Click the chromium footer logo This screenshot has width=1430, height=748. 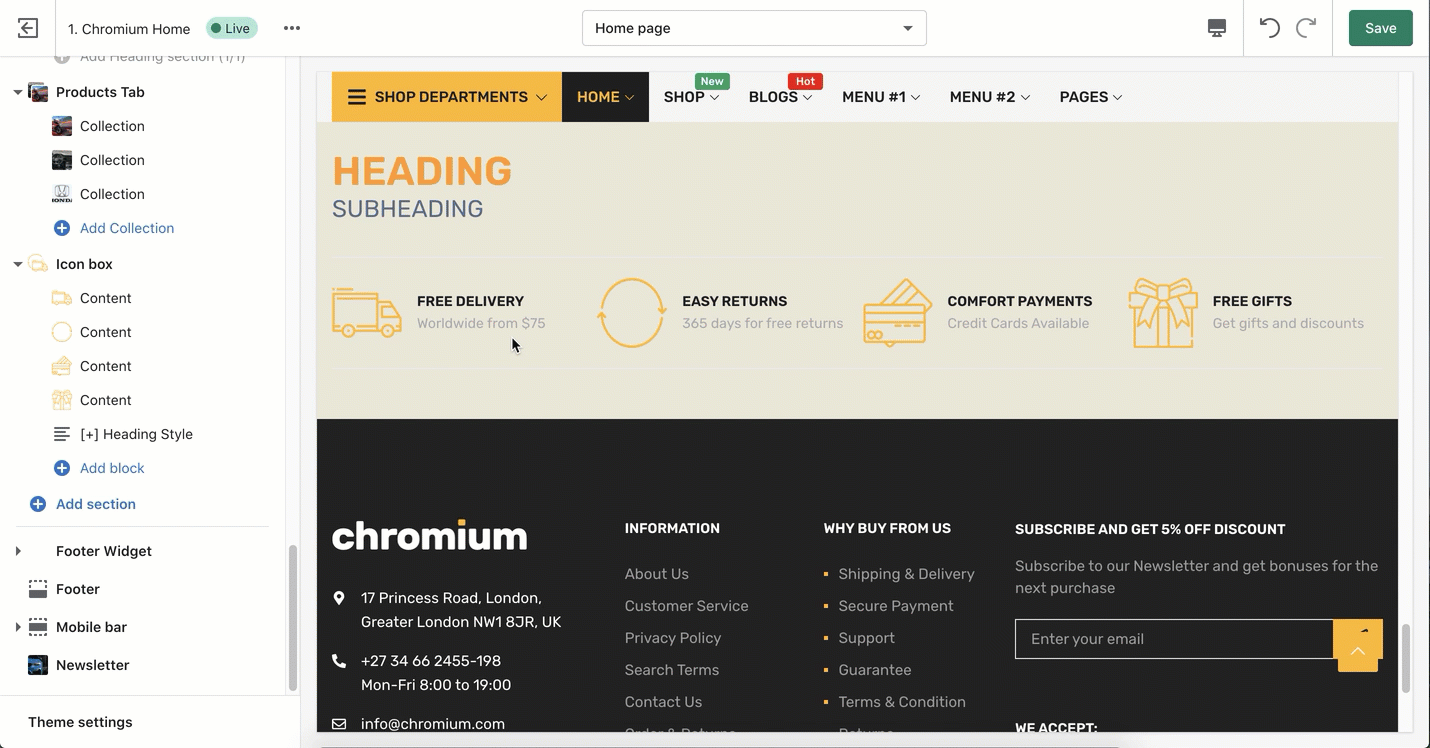point(430,536)
